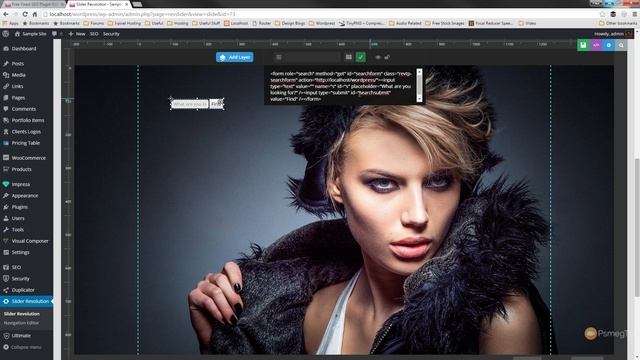Click the WordPress logo in admin bar
Viewport: 640px width, 360px height.
(6, 34)
